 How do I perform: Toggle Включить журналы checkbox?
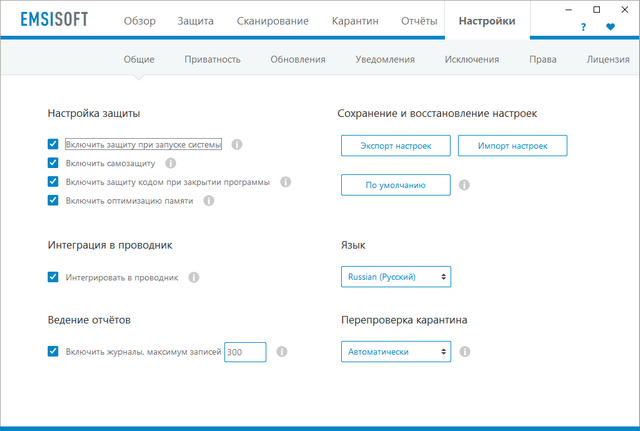(53, 351)
